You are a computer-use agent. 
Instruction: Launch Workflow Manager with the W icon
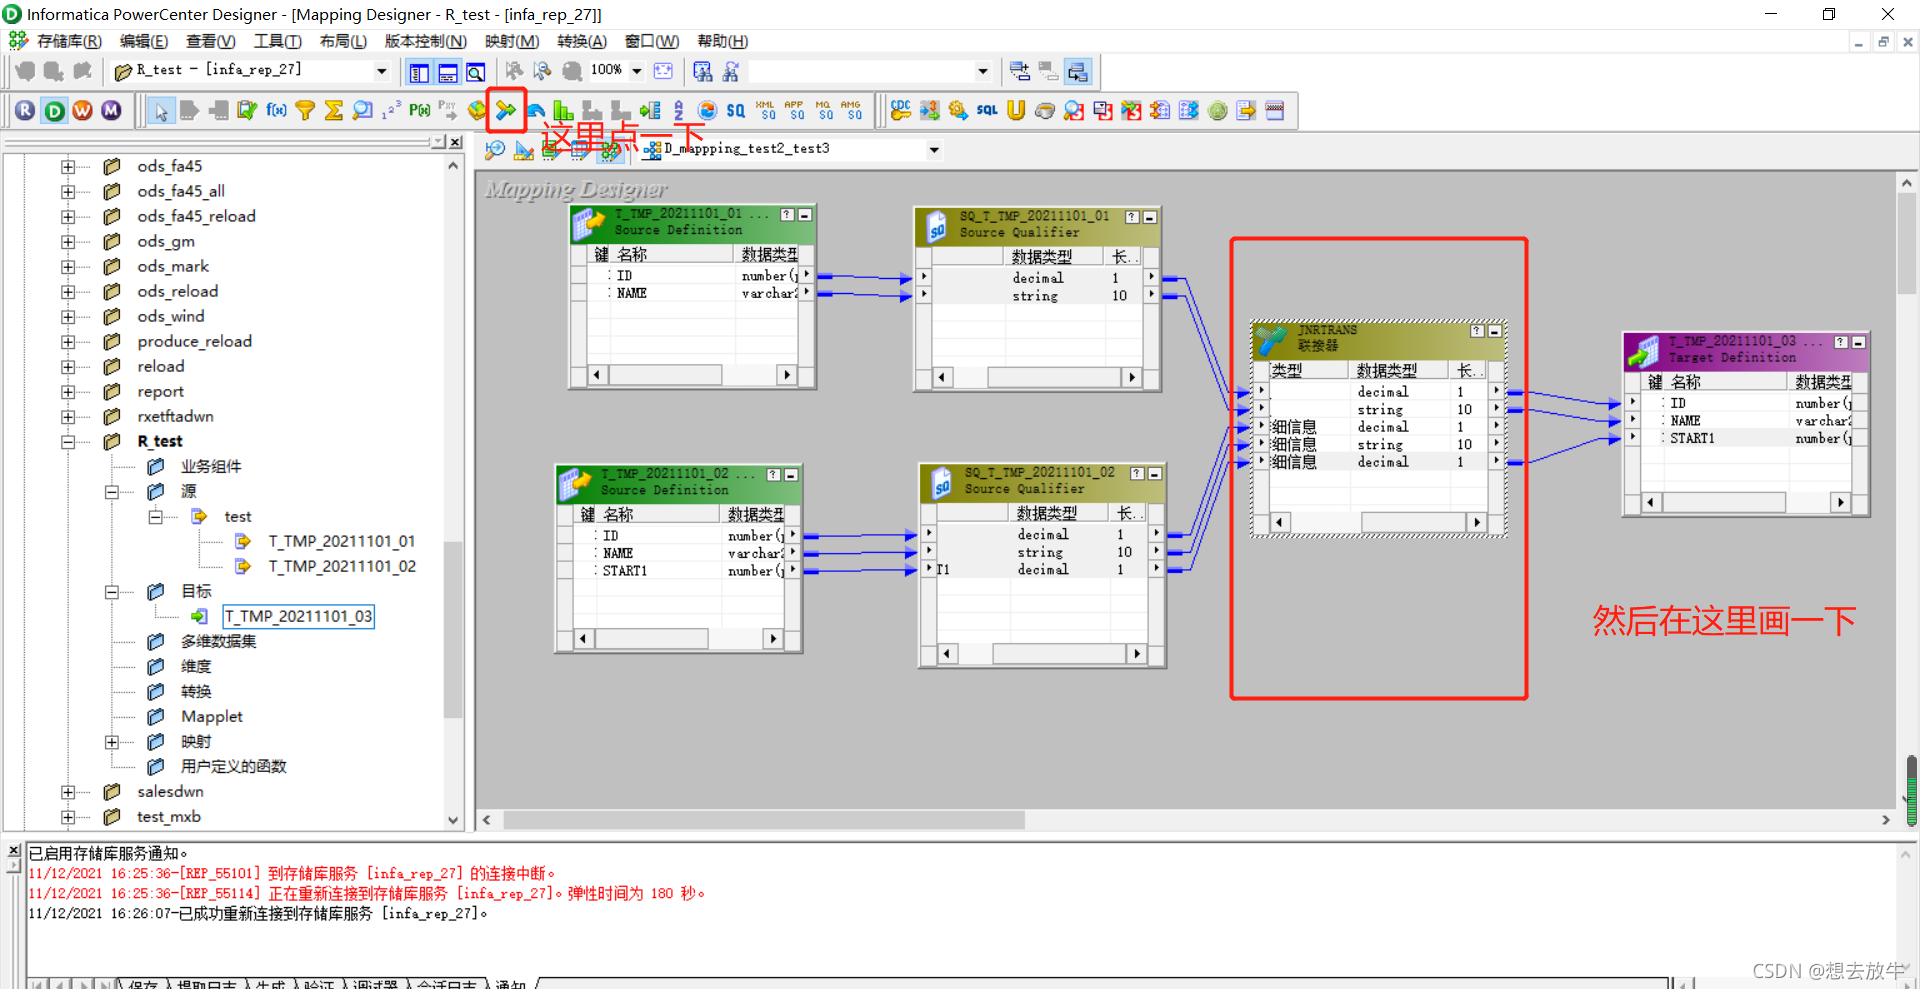pyautogui.click(x=82, y=110)
